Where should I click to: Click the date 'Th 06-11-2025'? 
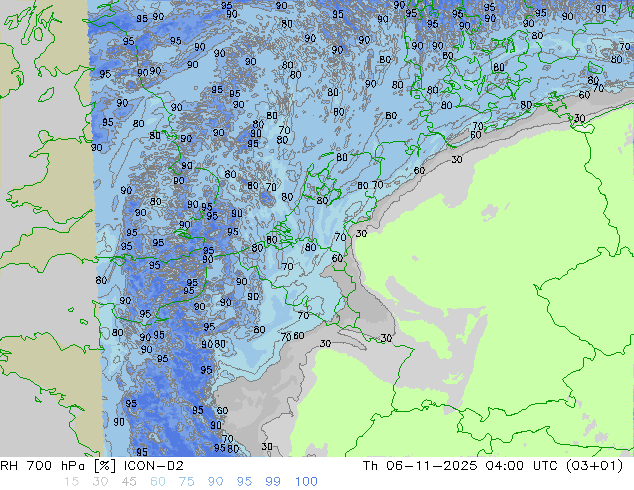coord(420,466)
